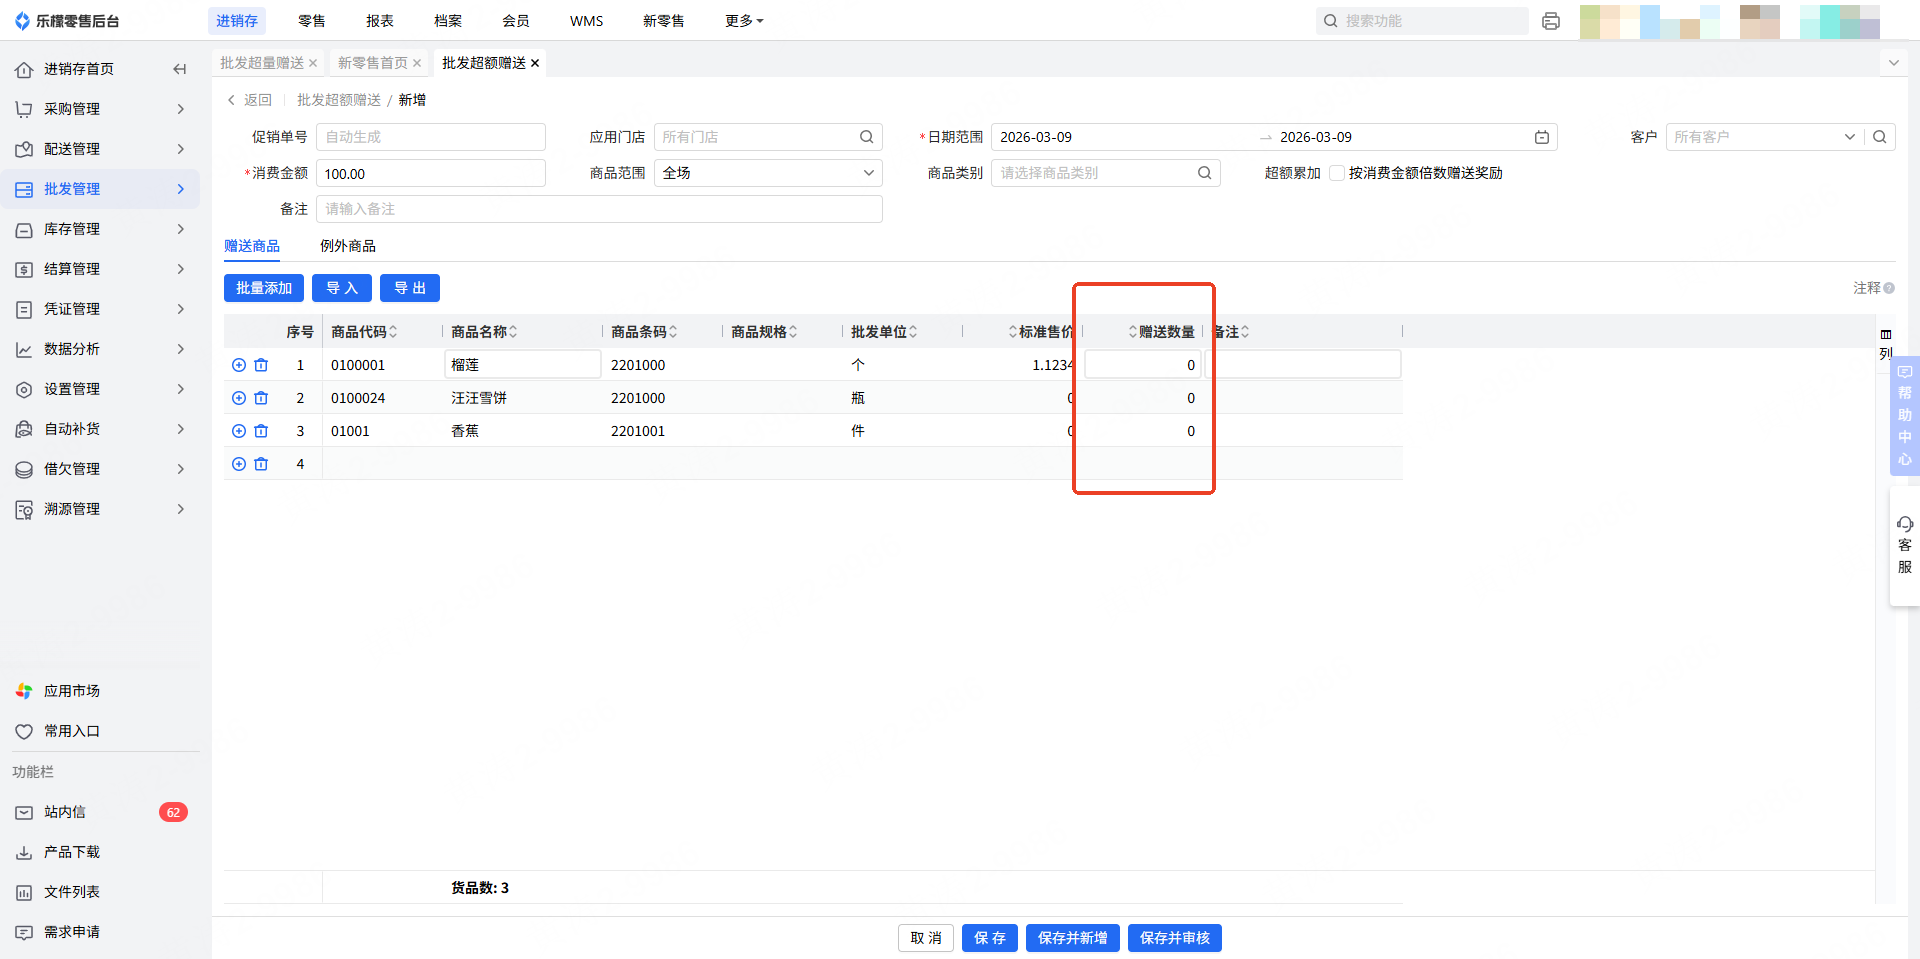Switch to the 例外商品 tab

click(348, 246)
